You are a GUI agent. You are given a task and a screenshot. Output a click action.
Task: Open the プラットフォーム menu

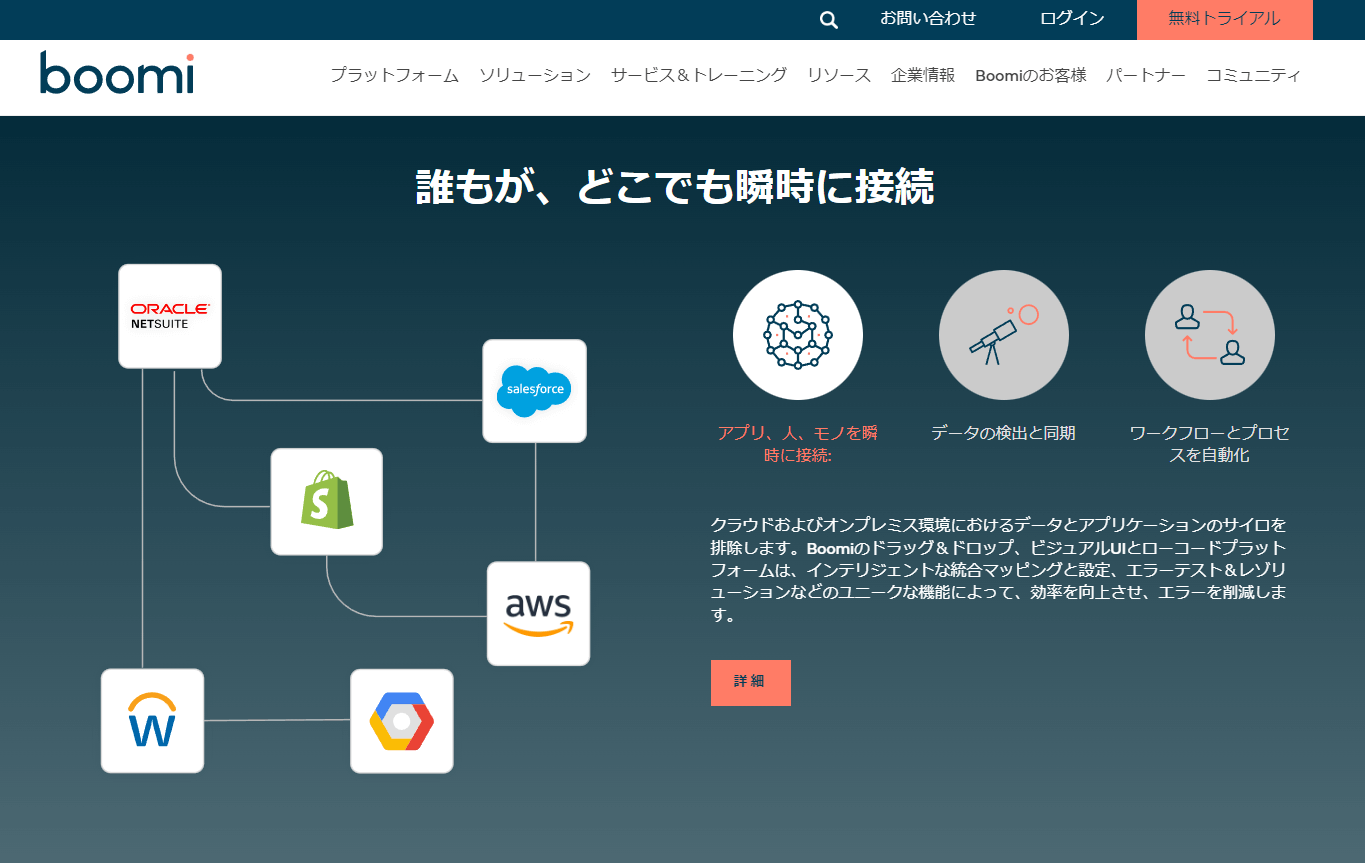[395, 75]
